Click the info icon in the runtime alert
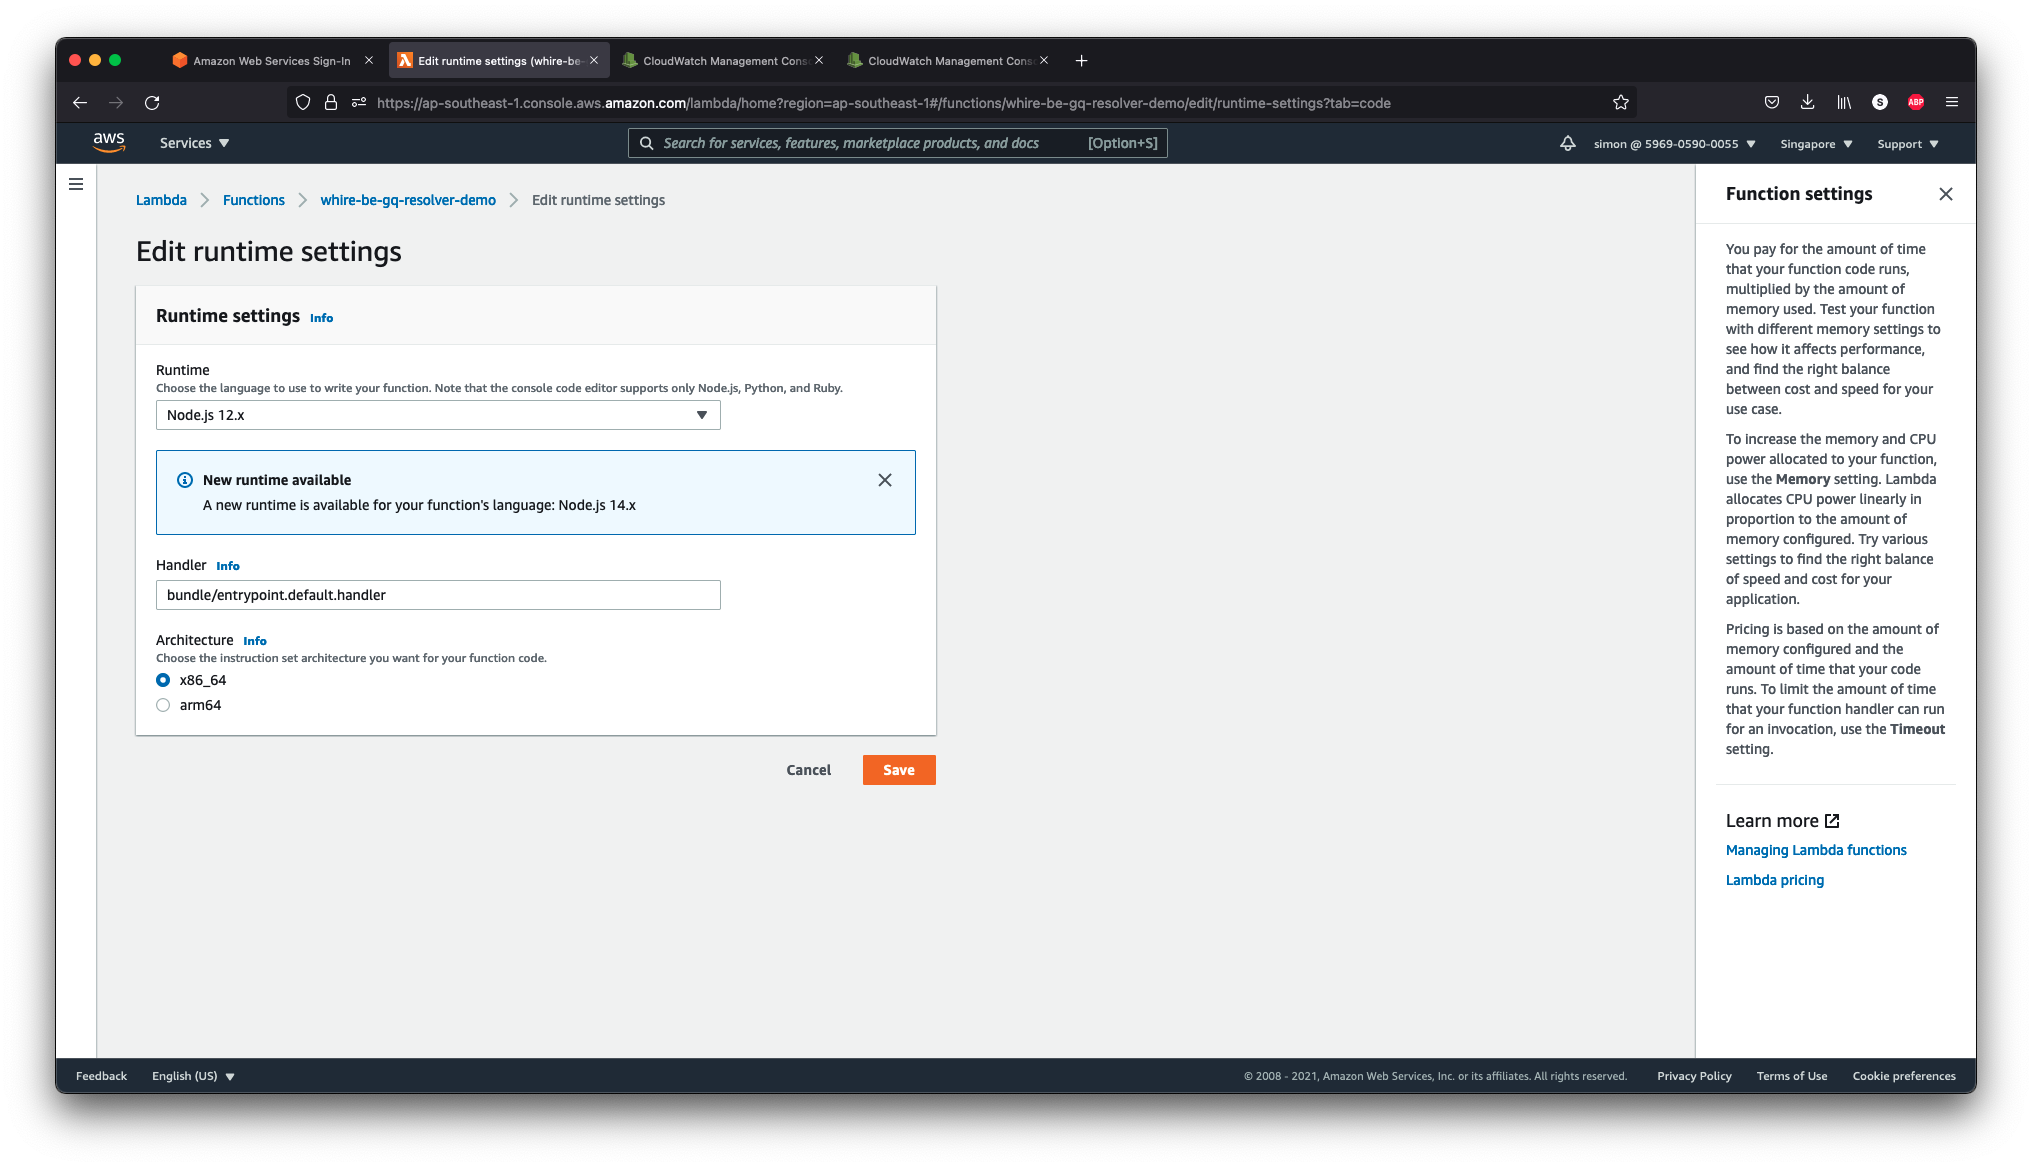 (184, 480)
